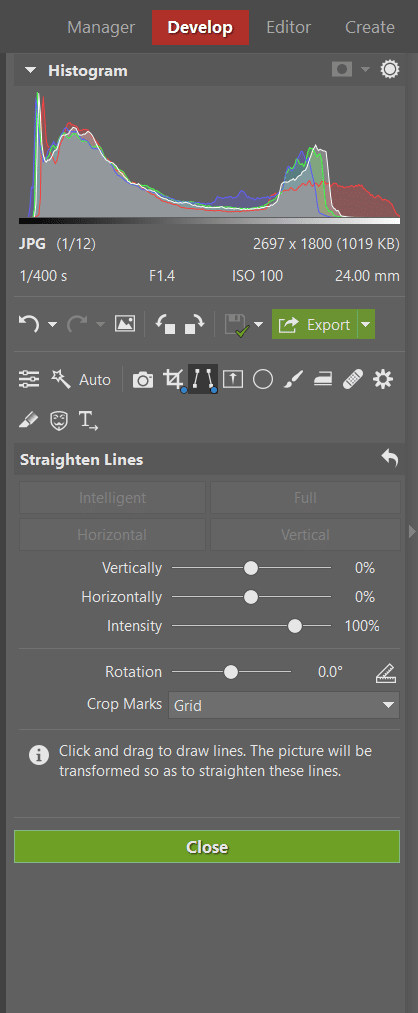Select the Radial Filter circle icon
The image size is (418, 1013).
click(x=262, y=379)
